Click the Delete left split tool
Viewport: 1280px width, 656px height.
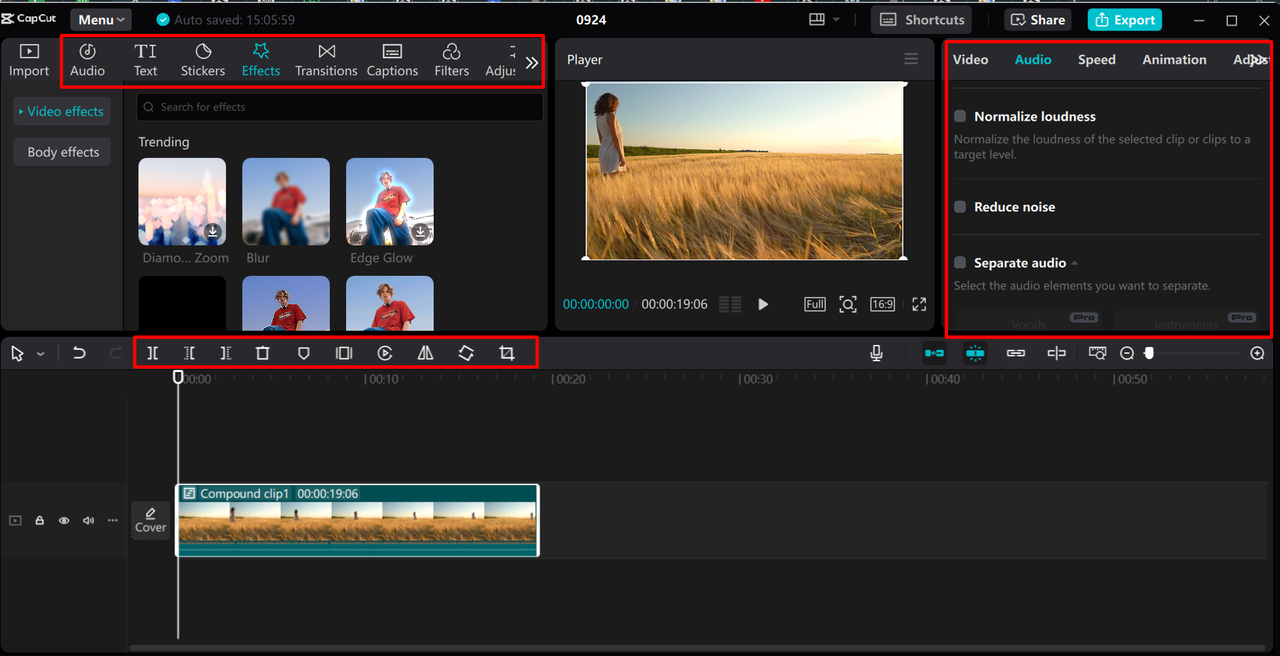click(x=189, y=353)
